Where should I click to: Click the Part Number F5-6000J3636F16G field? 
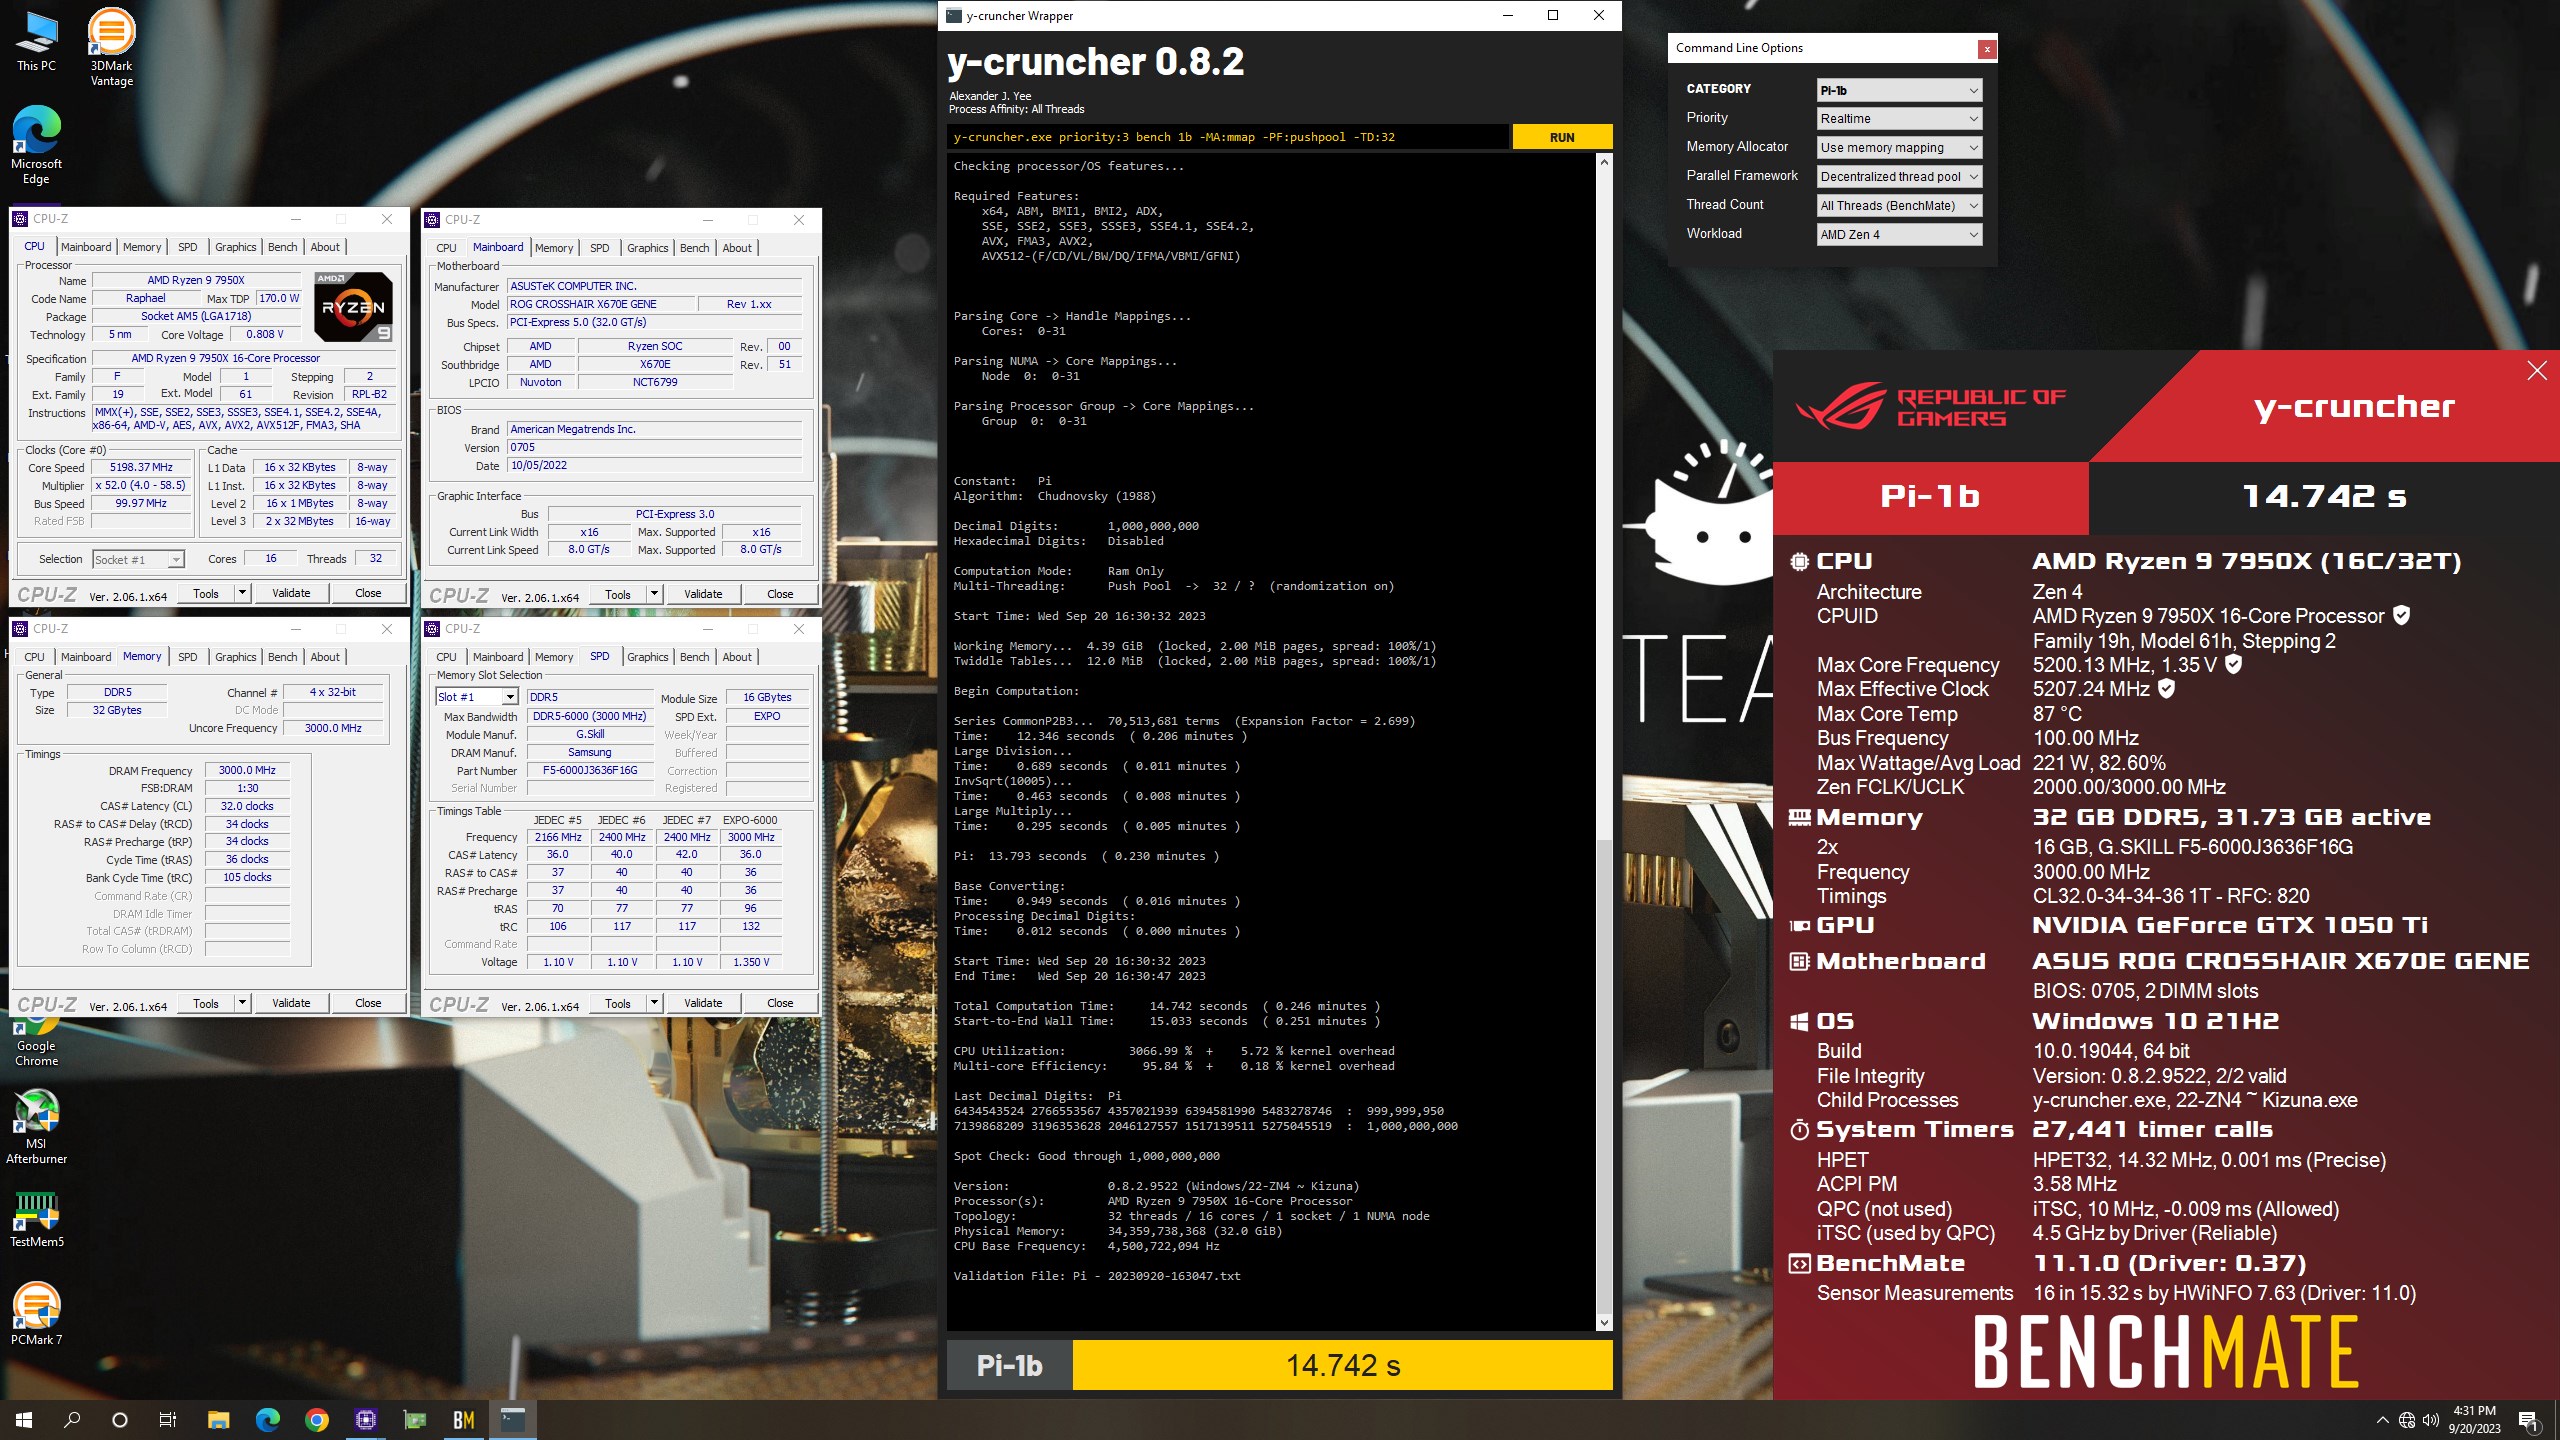pos(589,770)
